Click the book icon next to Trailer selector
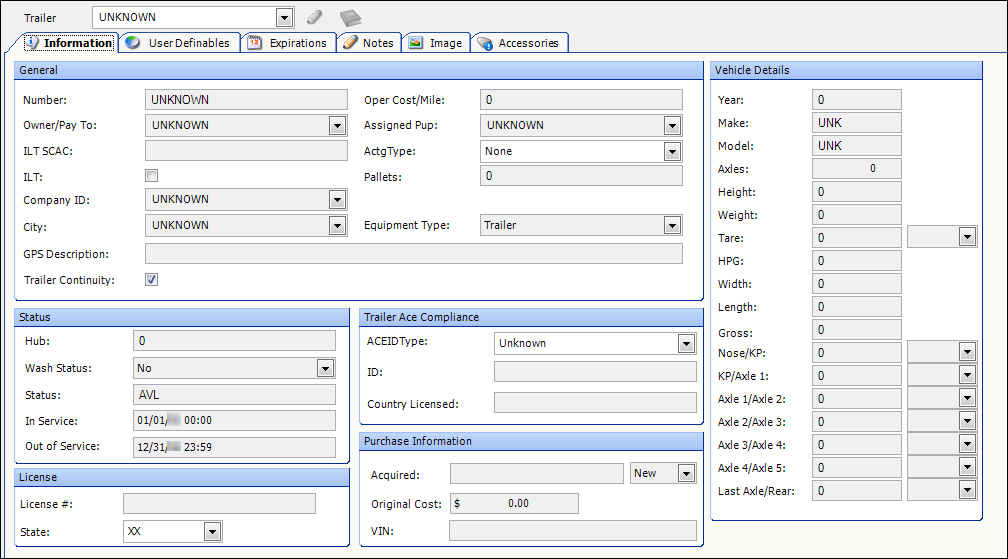1008x559 pixels. tap(349, 17)
